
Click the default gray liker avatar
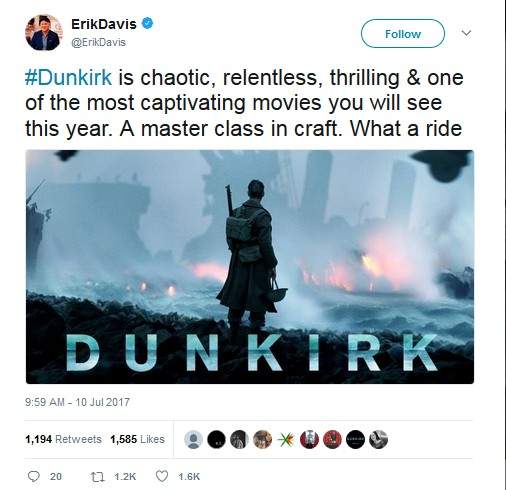pos(193,439)
